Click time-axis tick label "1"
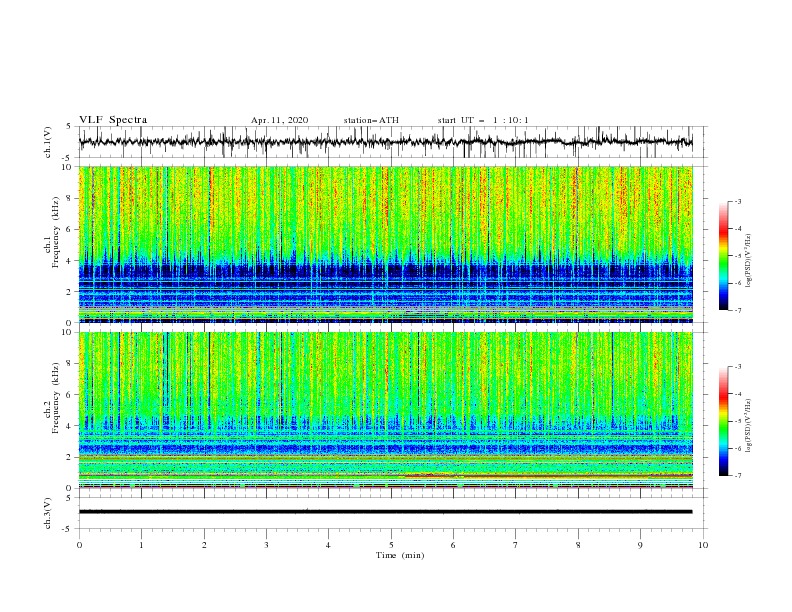 coord(141,545)
